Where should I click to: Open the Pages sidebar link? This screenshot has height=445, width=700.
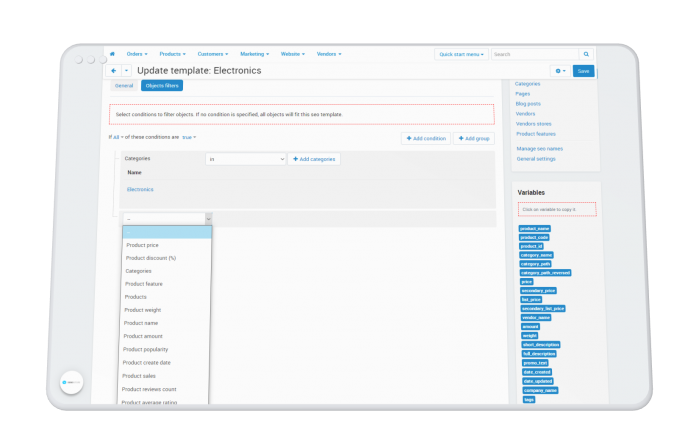(x=522, y=94)
